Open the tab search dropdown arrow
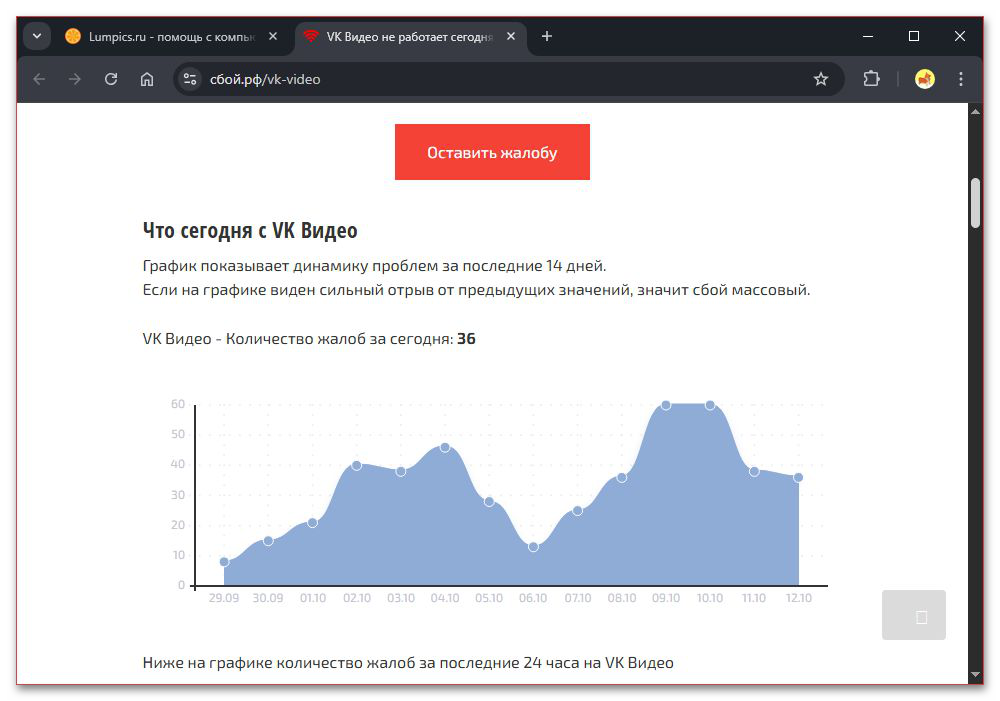Screen dimensions: 1000x701 pos(37,36)
